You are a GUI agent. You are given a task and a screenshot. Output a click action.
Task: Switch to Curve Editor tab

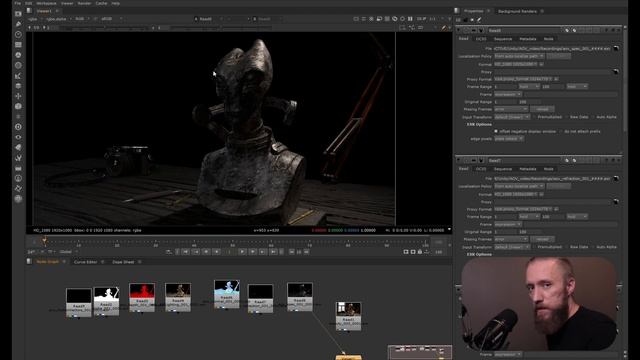coord(85,262)
